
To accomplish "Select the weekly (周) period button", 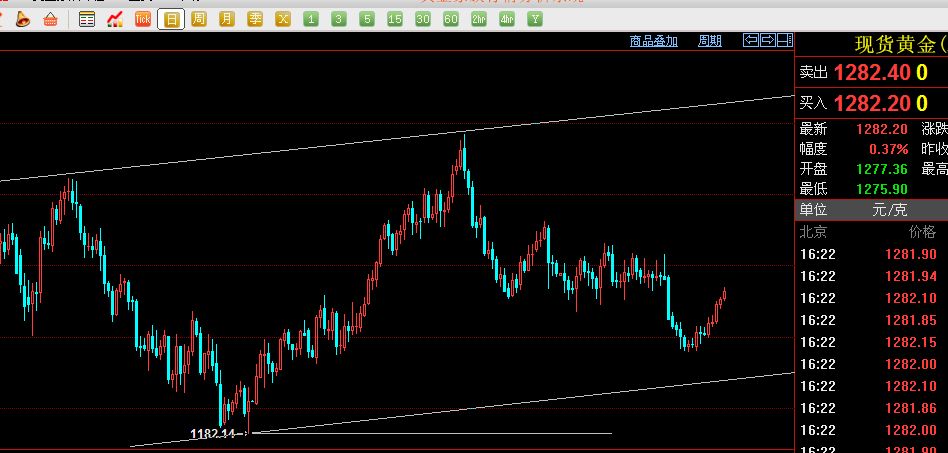I will point(199,19).
